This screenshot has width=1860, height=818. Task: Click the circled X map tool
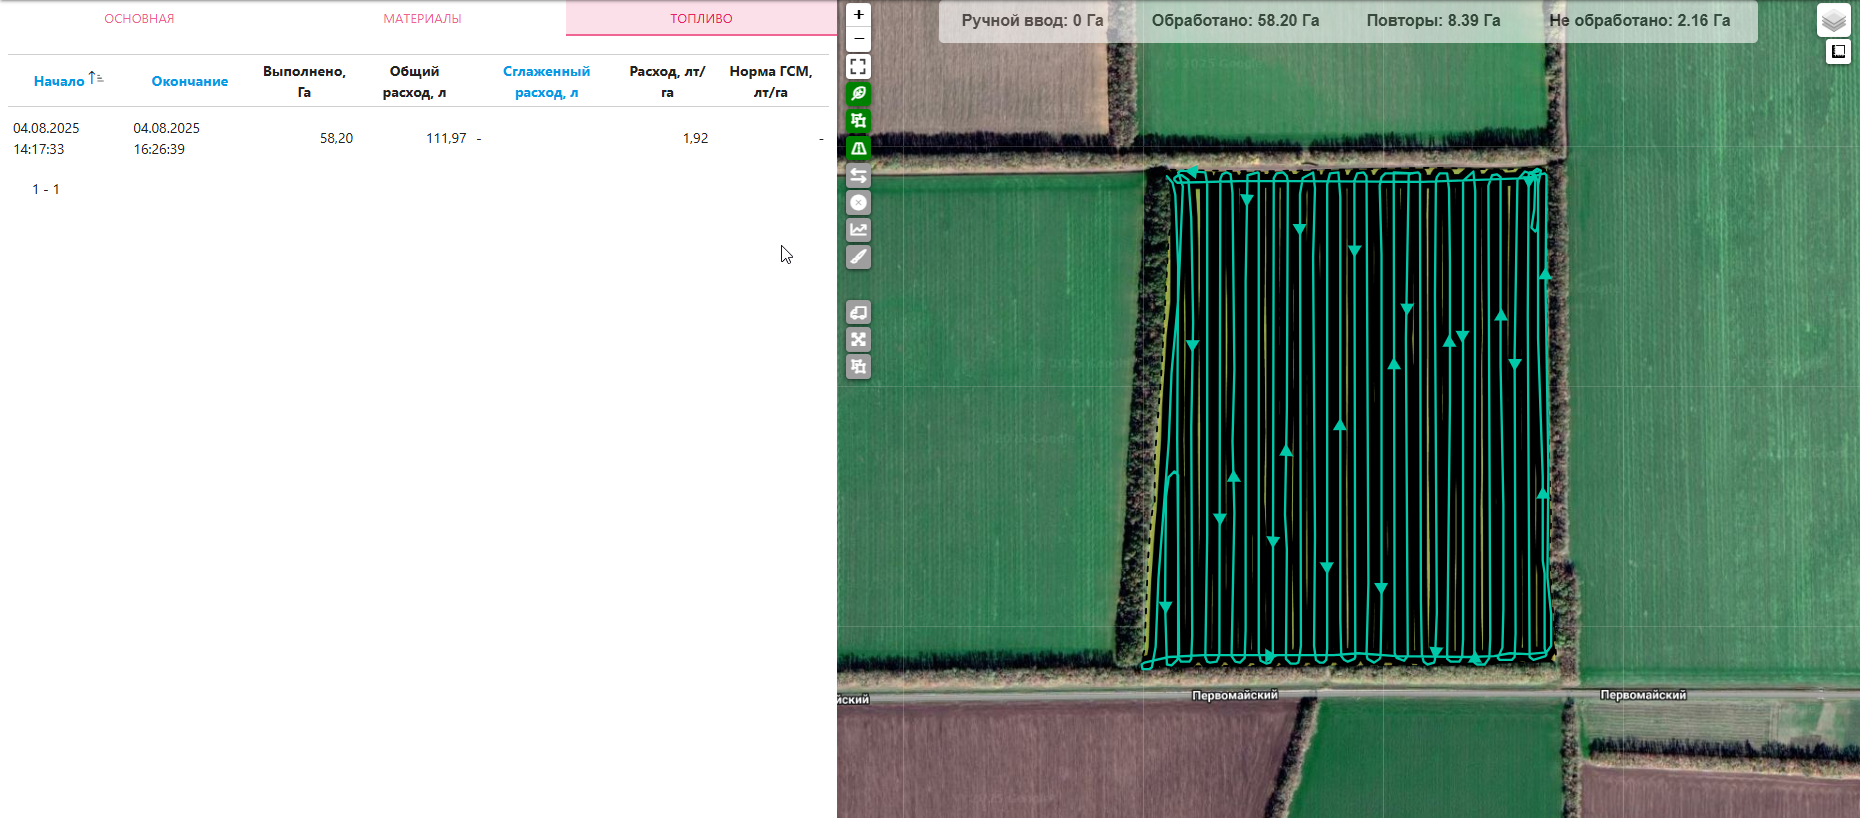[858, 203]
